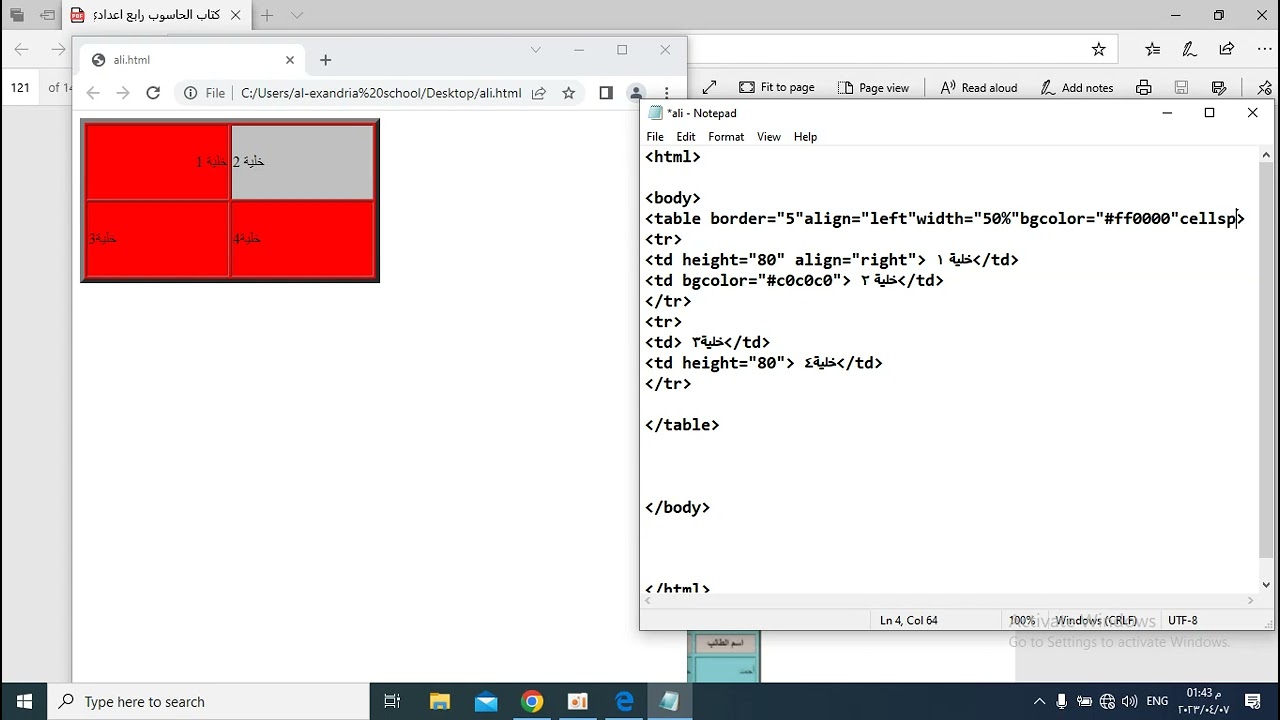The image size is (1280, 720).
Task: Show hidden system tray icons
Action: tap(1039, 702)
